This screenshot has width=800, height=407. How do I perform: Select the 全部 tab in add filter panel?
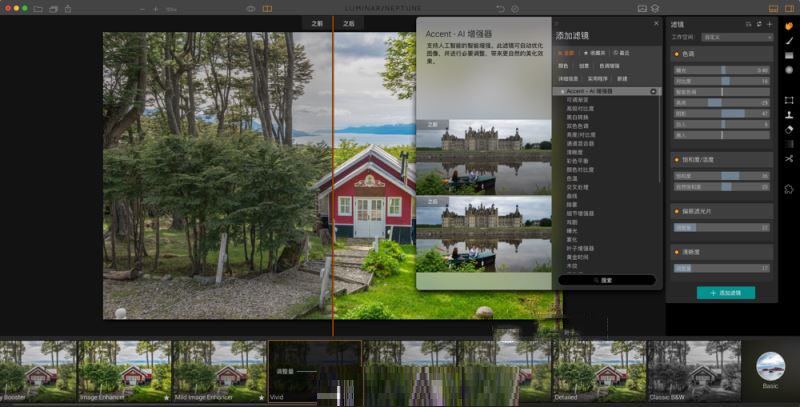pos(565,52)
